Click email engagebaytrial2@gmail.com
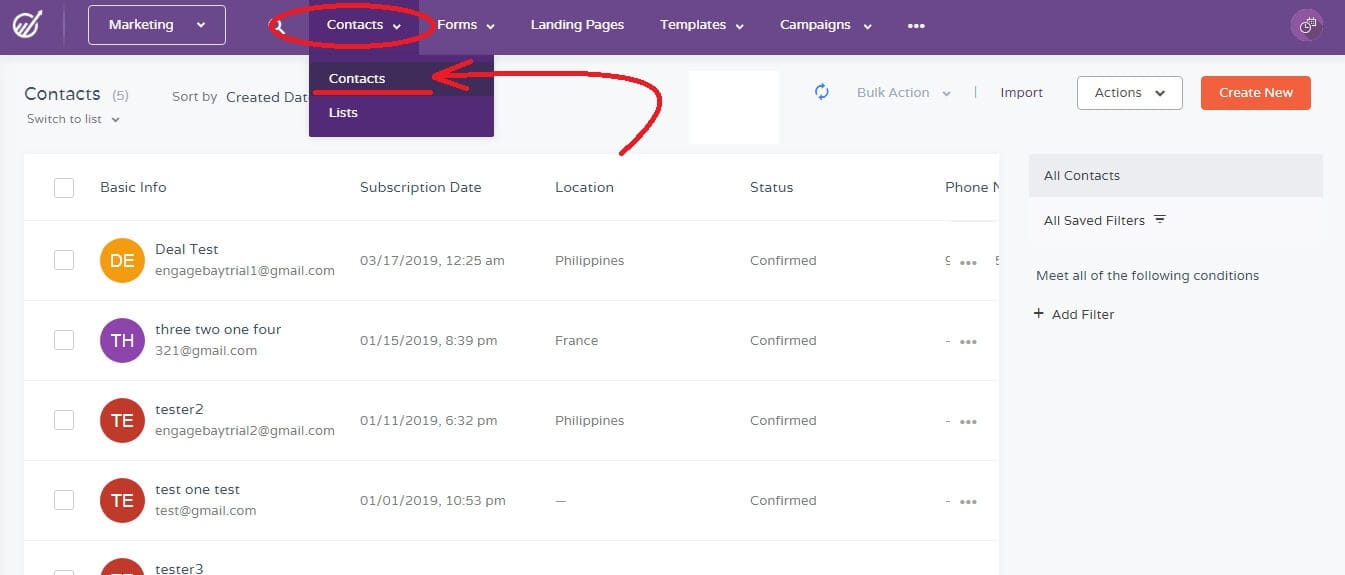Screen dimensions: 1345x575 point(245,431)
